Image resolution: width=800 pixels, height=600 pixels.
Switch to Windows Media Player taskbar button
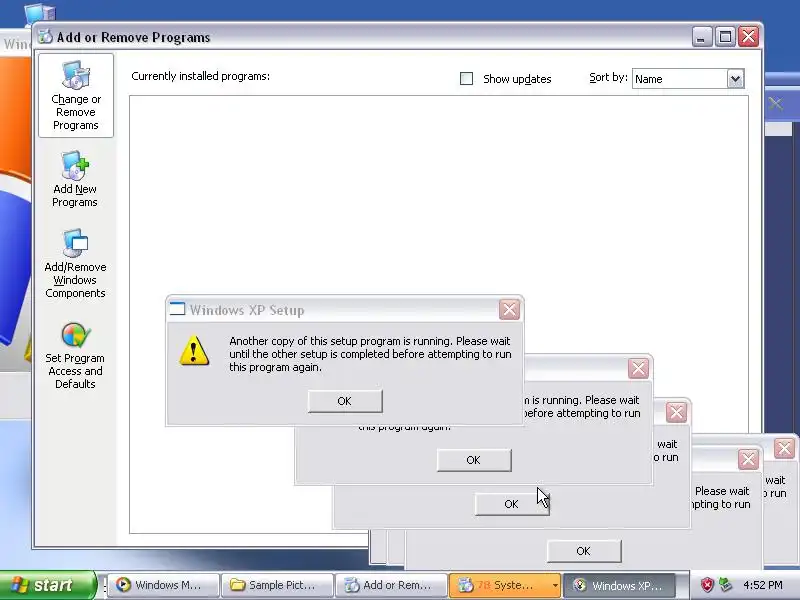[162, 585]
